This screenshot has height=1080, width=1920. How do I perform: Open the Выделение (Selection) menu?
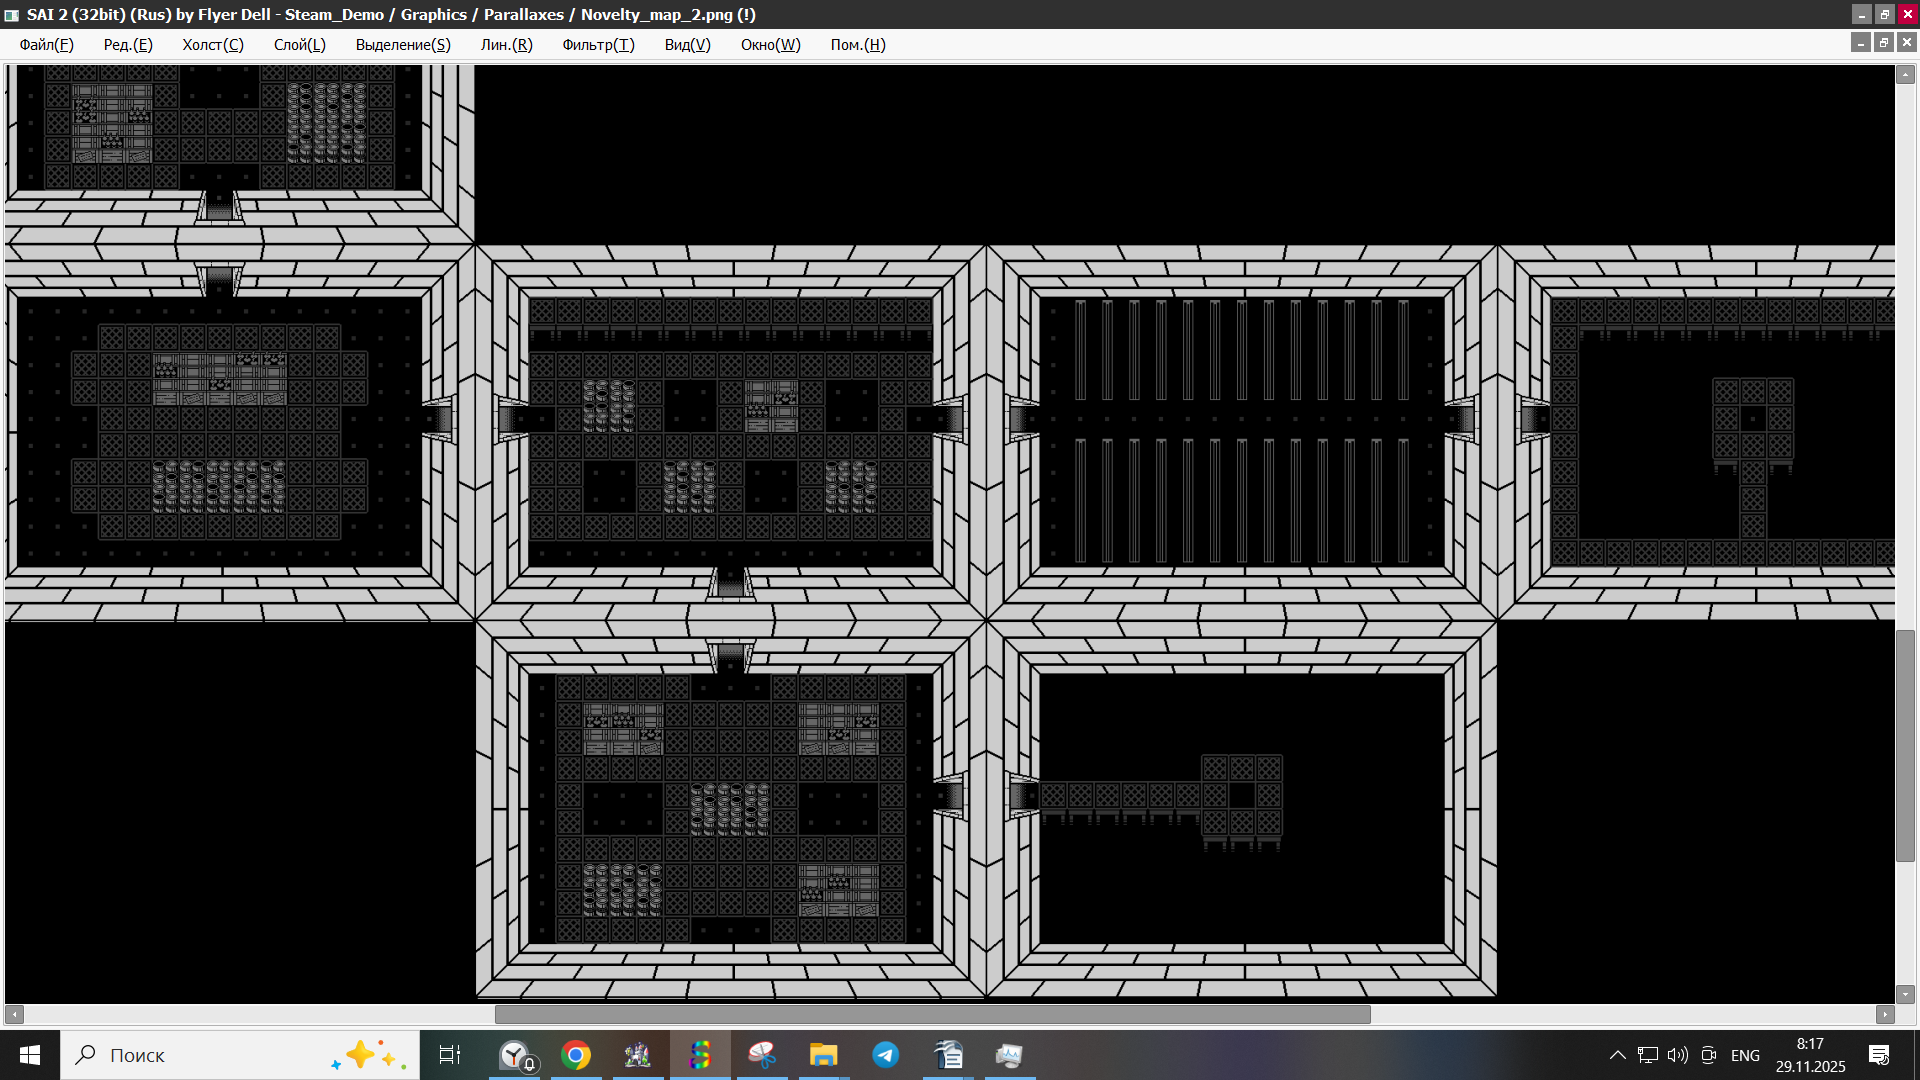click(402, 45)
